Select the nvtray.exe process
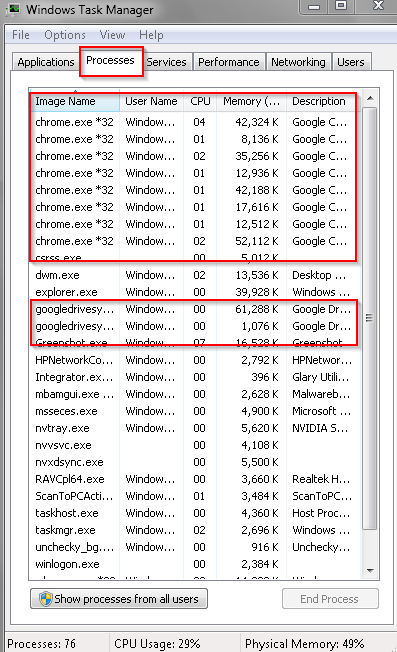This screenshot has width=397, height=652. pos(195,428)
